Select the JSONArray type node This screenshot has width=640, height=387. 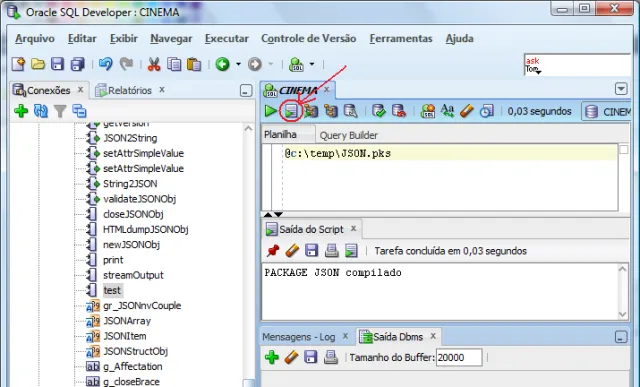click(127, 321)
